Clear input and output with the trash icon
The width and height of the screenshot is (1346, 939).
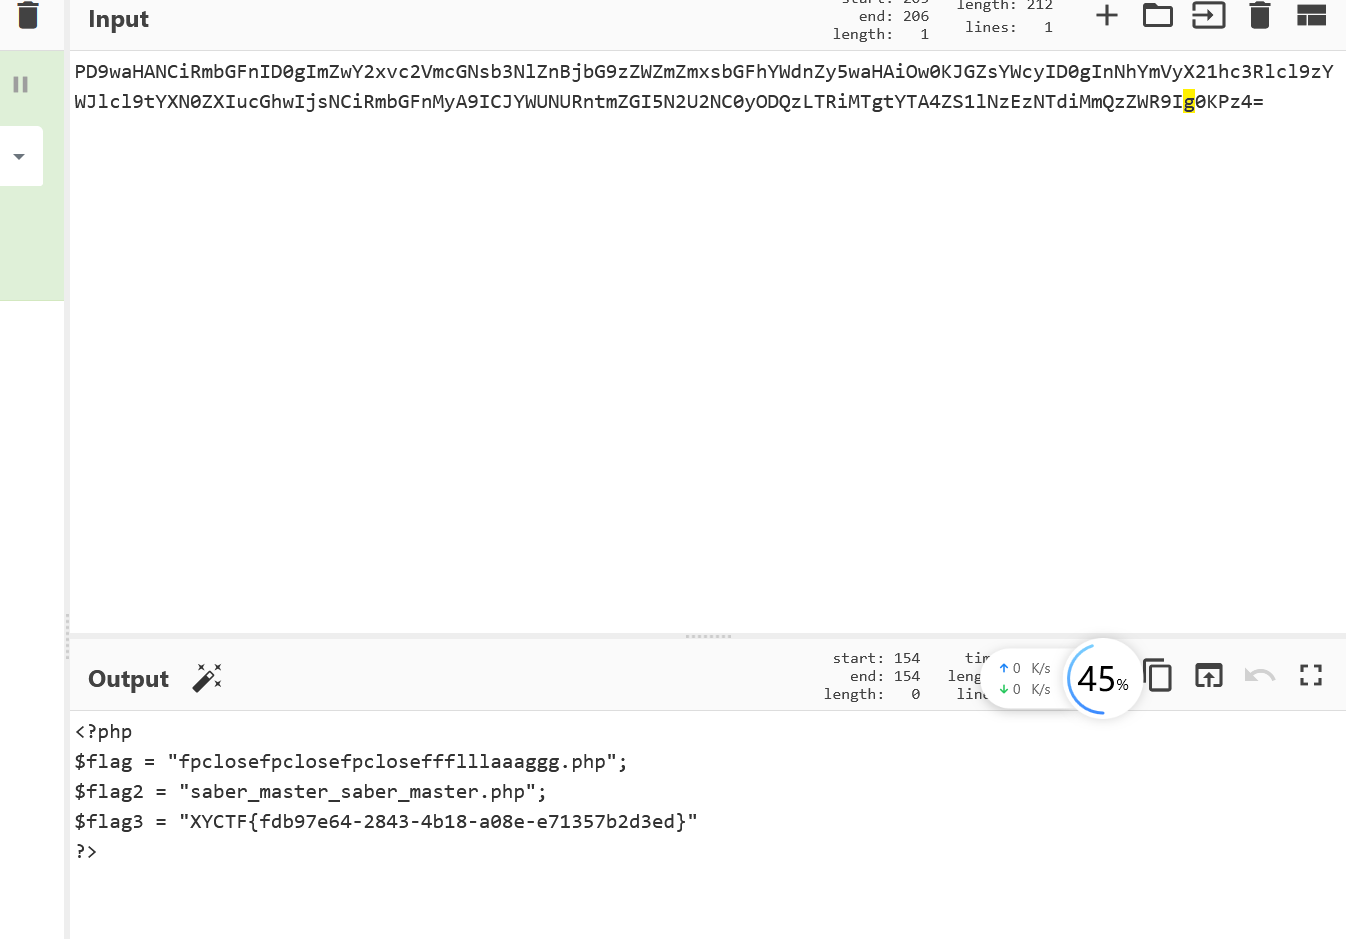(x=1260, y=15)
